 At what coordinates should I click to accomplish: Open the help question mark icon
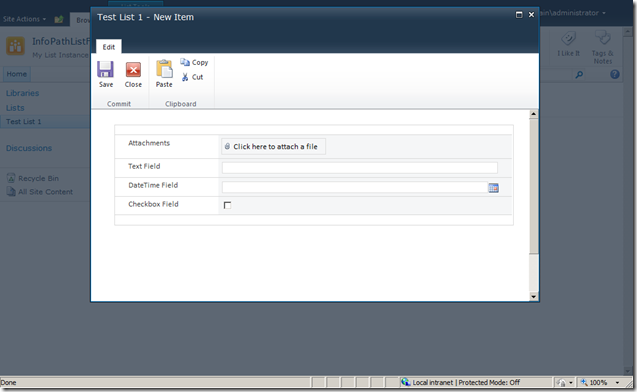[x=615, y=74]
